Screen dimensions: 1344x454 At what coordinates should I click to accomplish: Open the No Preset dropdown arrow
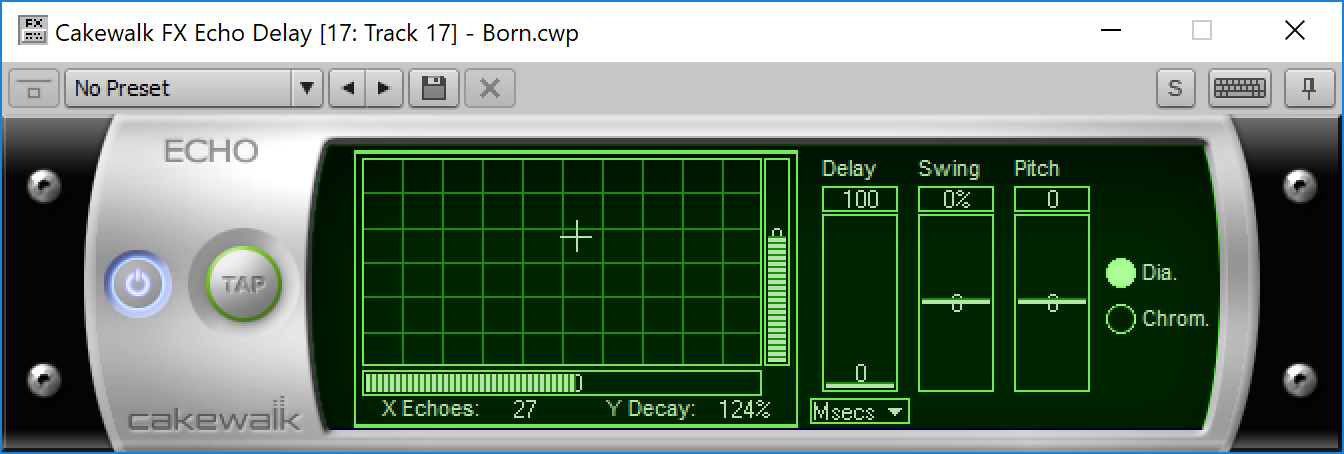[306, 88]
